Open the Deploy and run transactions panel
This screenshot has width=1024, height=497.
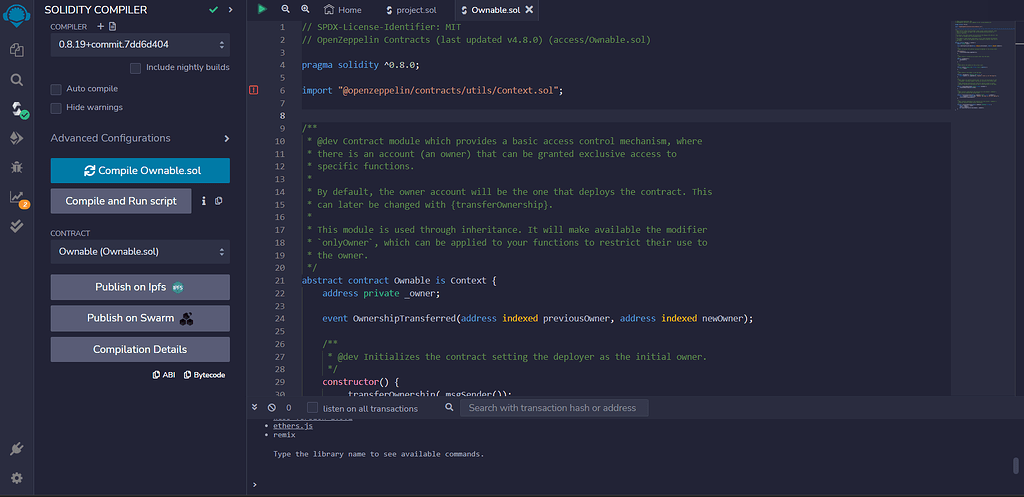16,137
